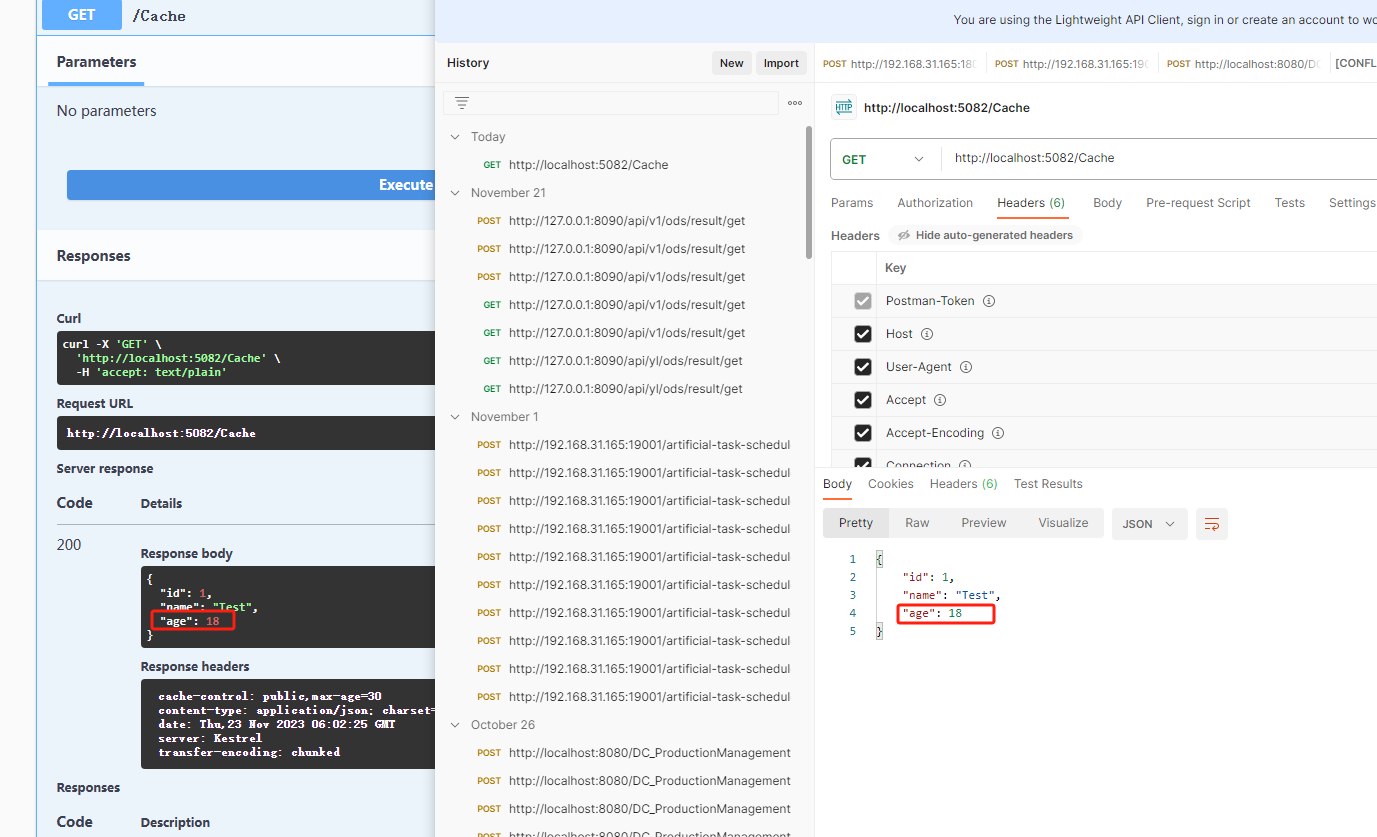Viewport: 1377px width, 837px height.
Task: Click the history filter icon
Action: [x=461, y=103]
